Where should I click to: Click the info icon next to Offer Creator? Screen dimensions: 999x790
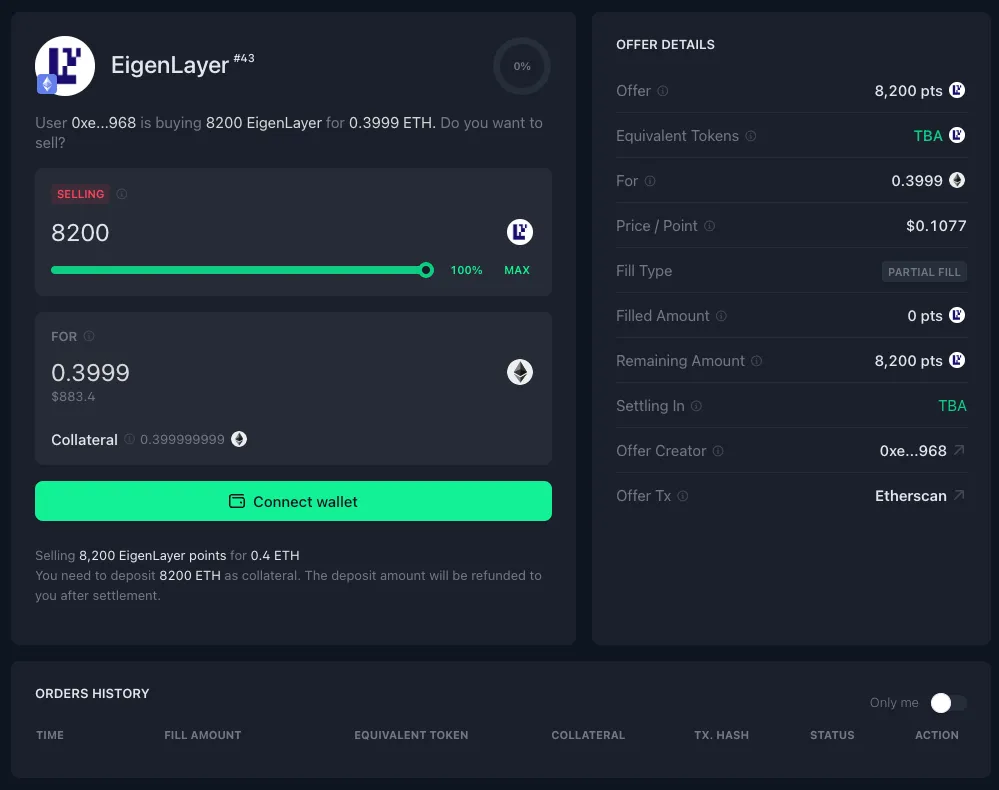(x=718, y=451)
